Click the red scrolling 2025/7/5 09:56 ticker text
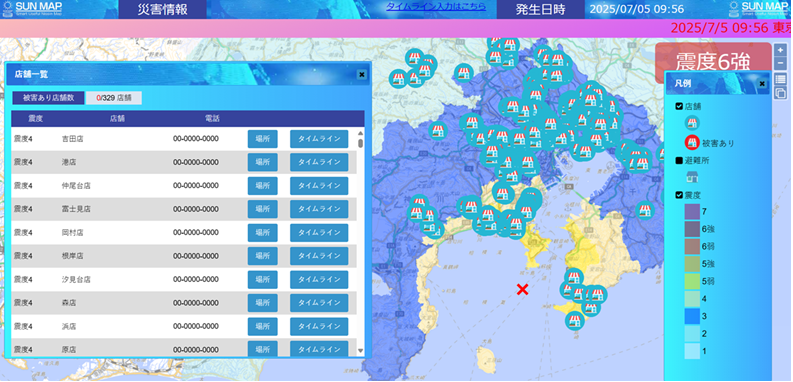 [x=731, y=28]
